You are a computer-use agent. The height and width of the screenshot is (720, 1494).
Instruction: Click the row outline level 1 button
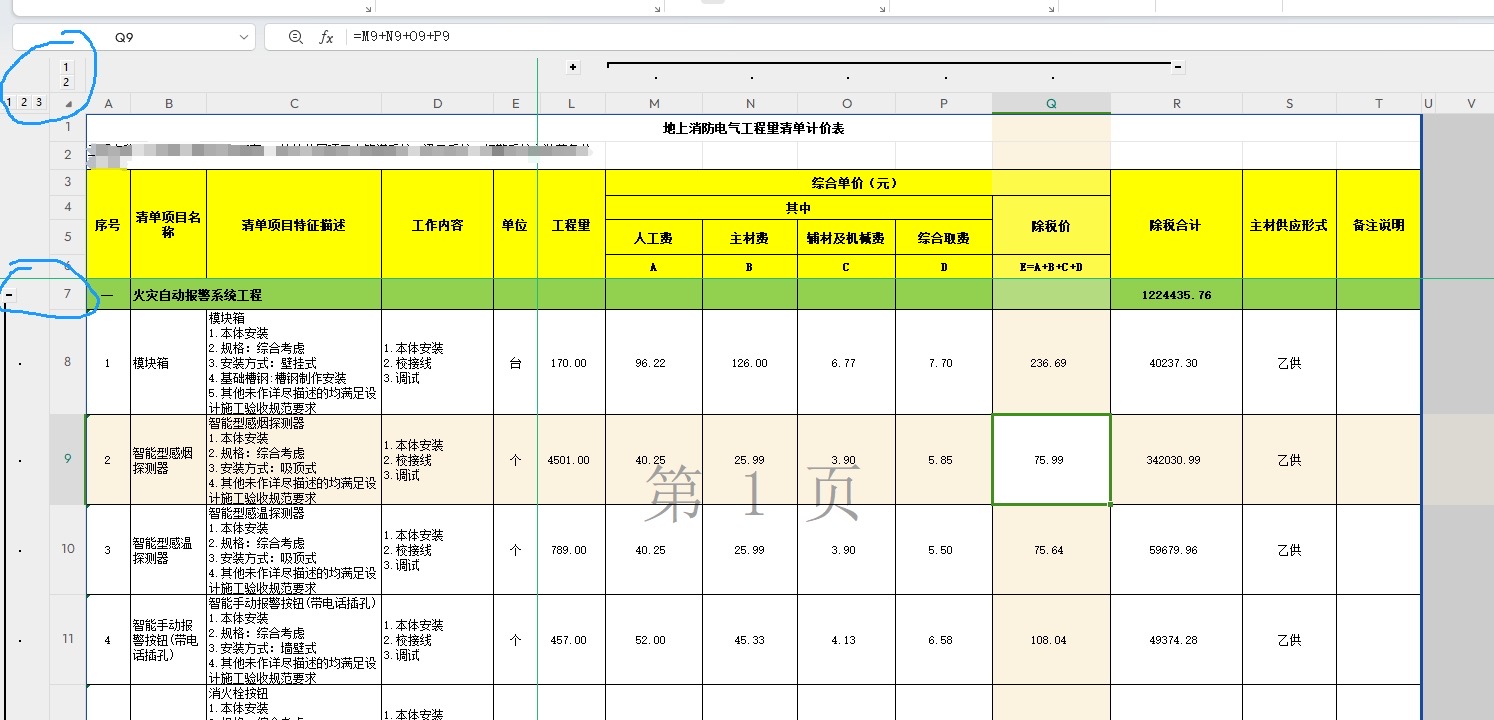[x=9, y=102]
